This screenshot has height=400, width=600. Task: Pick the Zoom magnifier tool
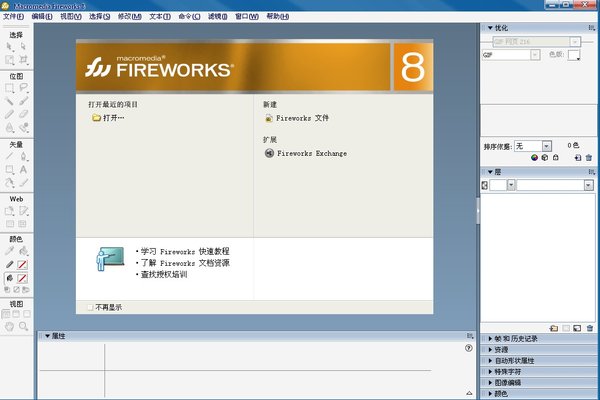click(23, 327)
